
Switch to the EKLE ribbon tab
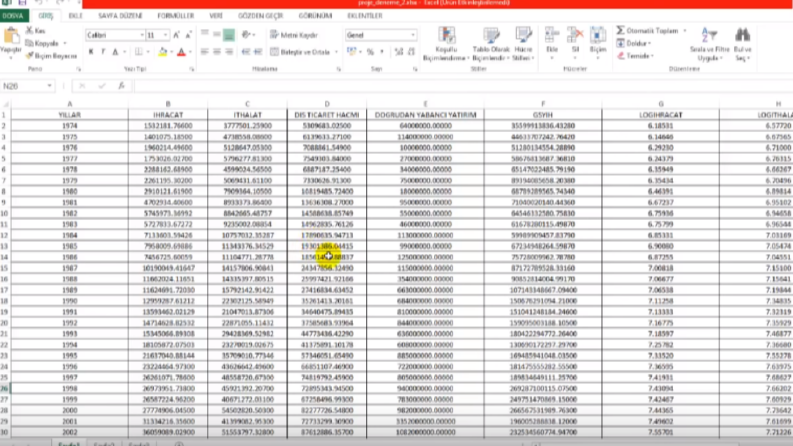75,16
